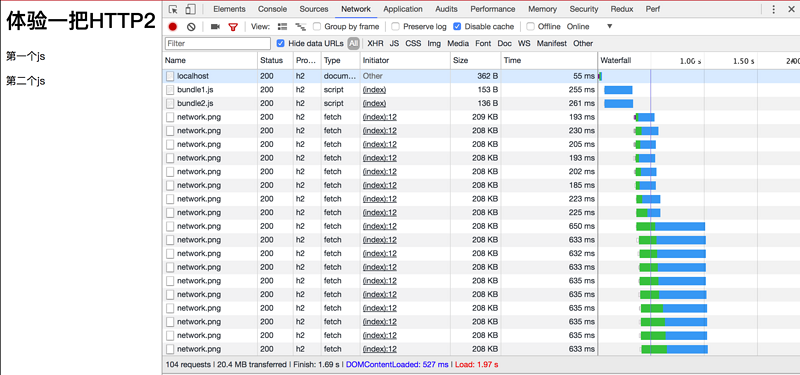Viewport: 800px width, 375px height.
Task: Click into the Filter text field
Action: point(218,43)
